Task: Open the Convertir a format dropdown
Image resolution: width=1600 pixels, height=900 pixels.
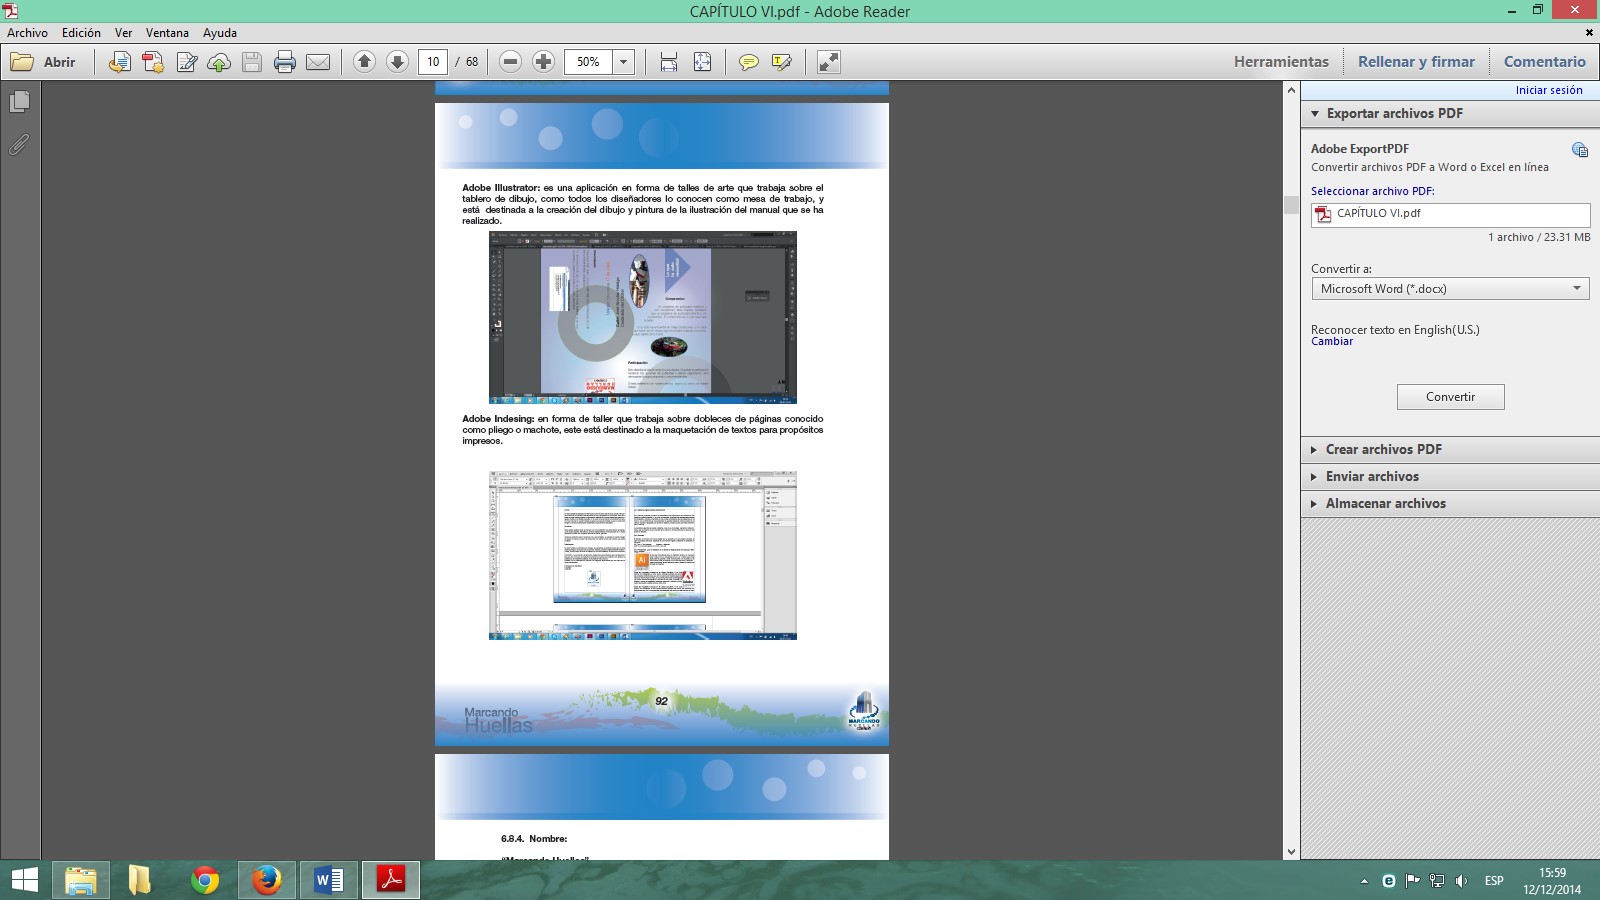Action: coord(1450,289)
